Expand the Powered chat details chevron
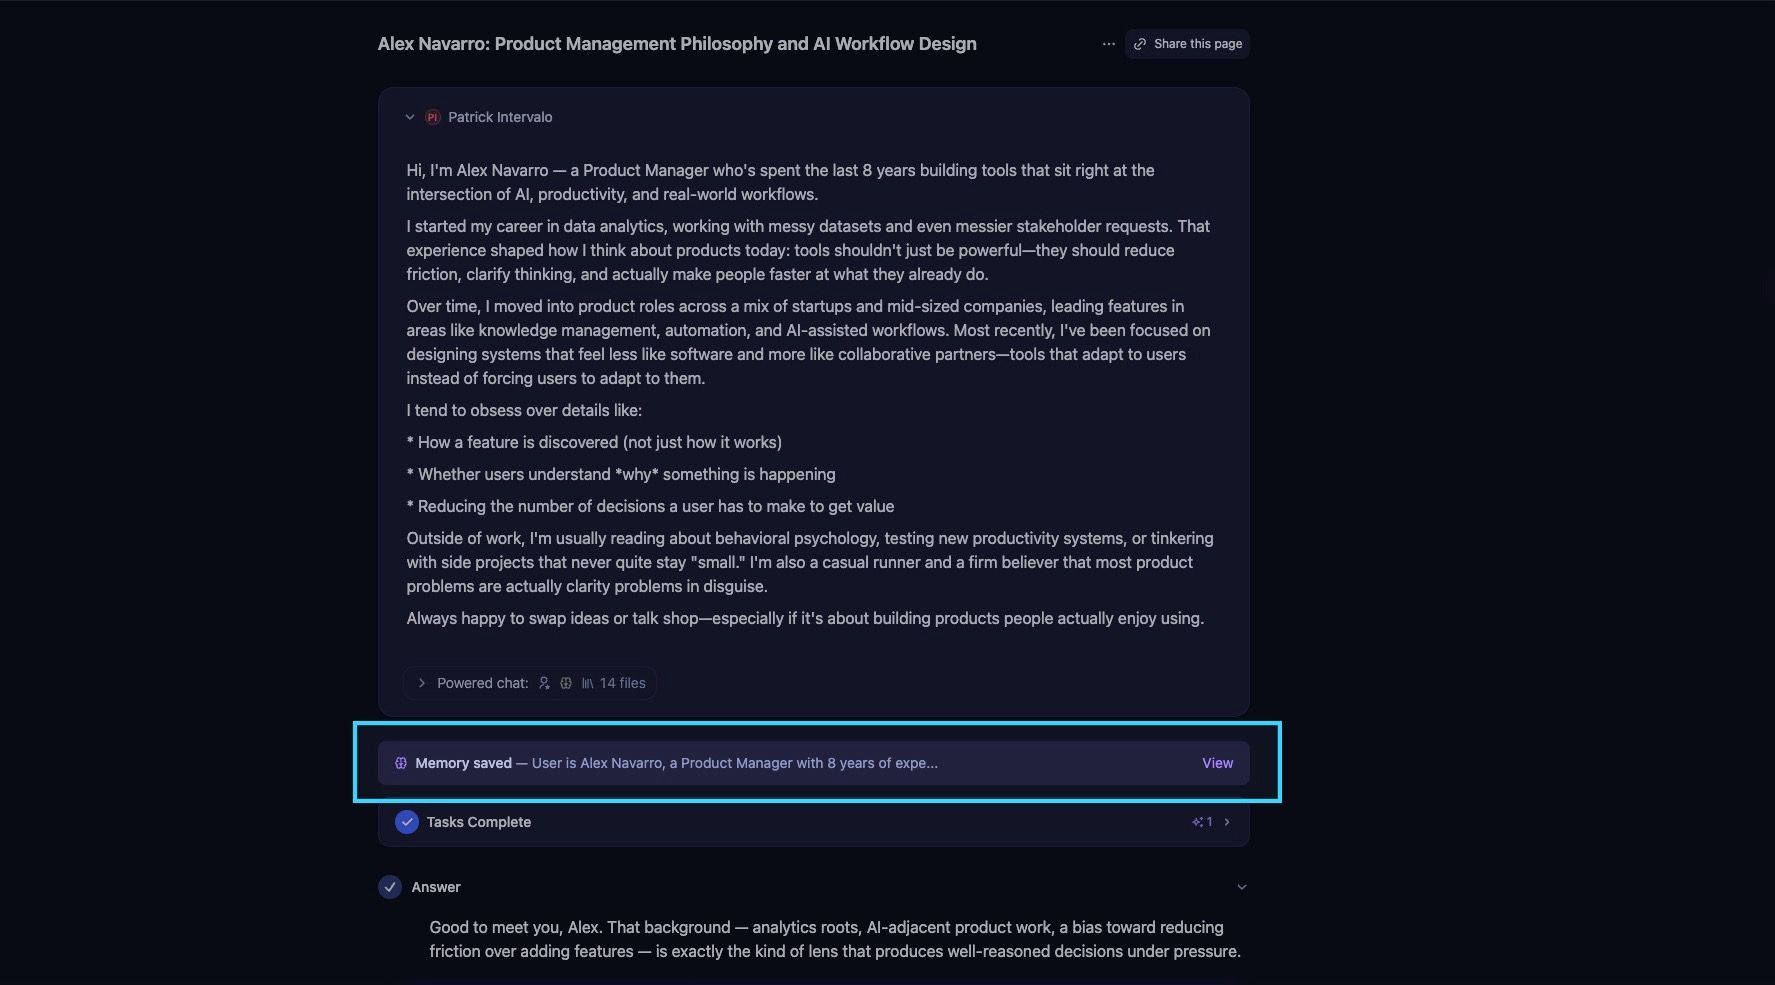Screen dimensions: 1775x985 click(x=422, y=683)
